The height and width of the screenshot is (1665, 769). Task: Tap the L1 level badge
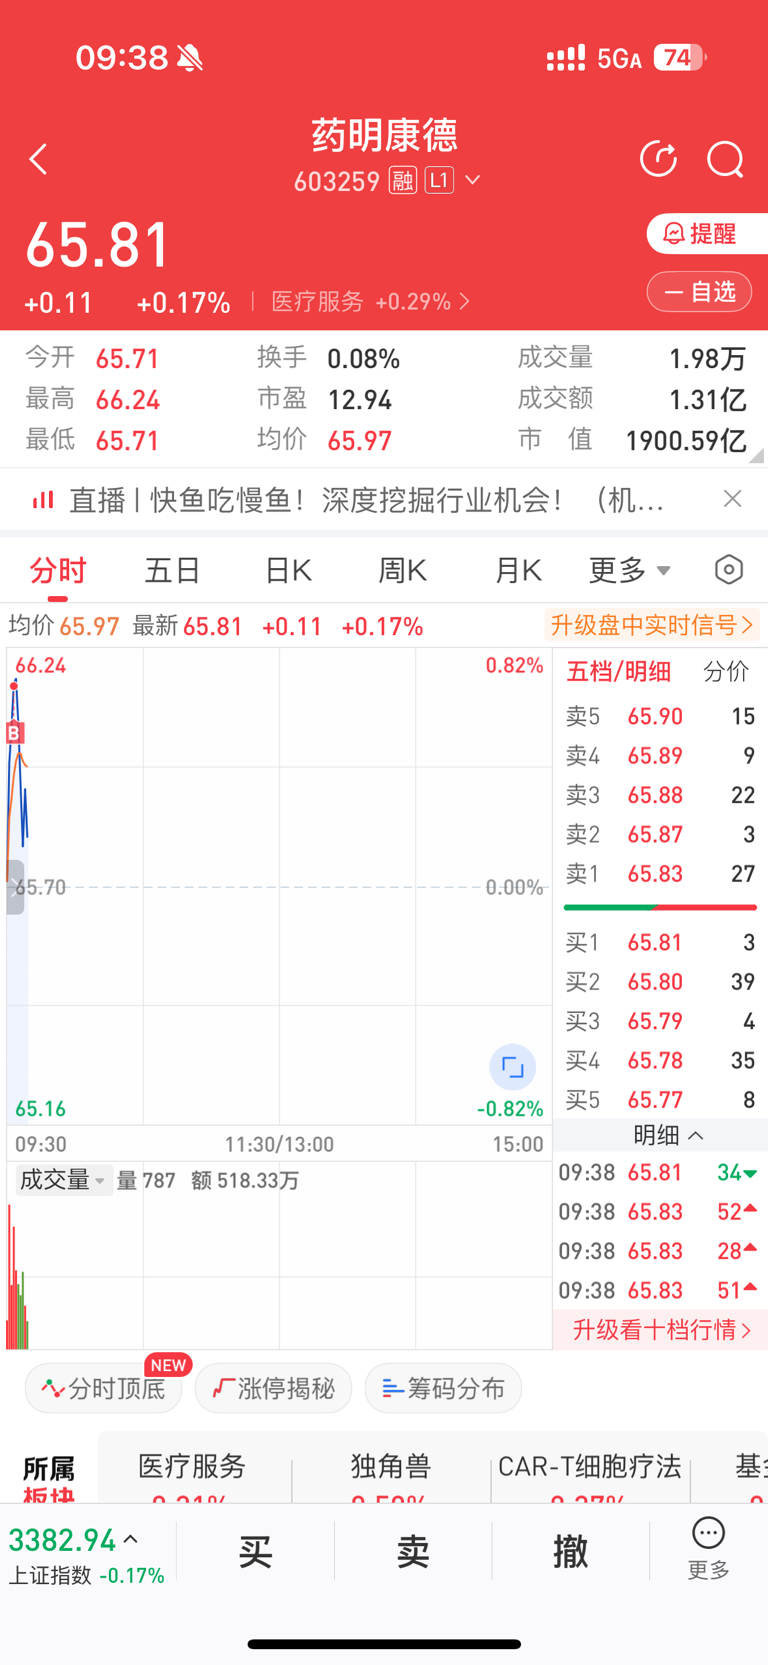point(439,180)
